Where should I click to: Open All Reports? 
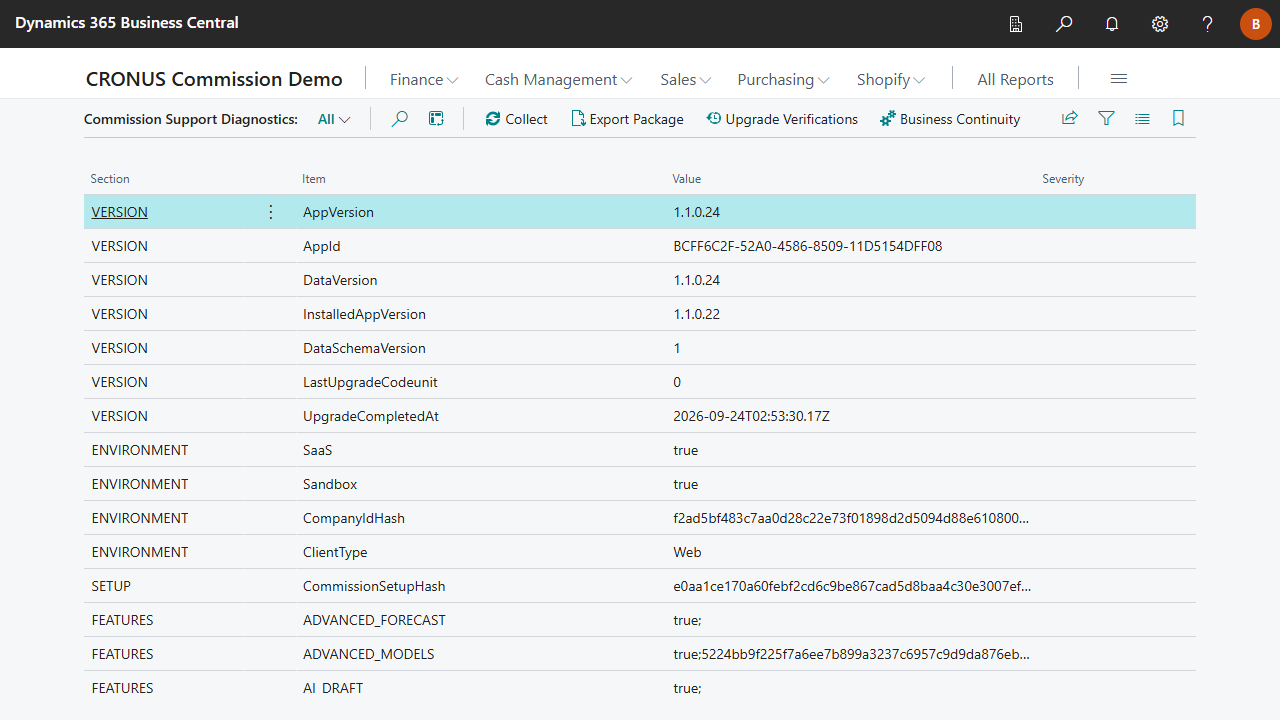point(1015,79)
